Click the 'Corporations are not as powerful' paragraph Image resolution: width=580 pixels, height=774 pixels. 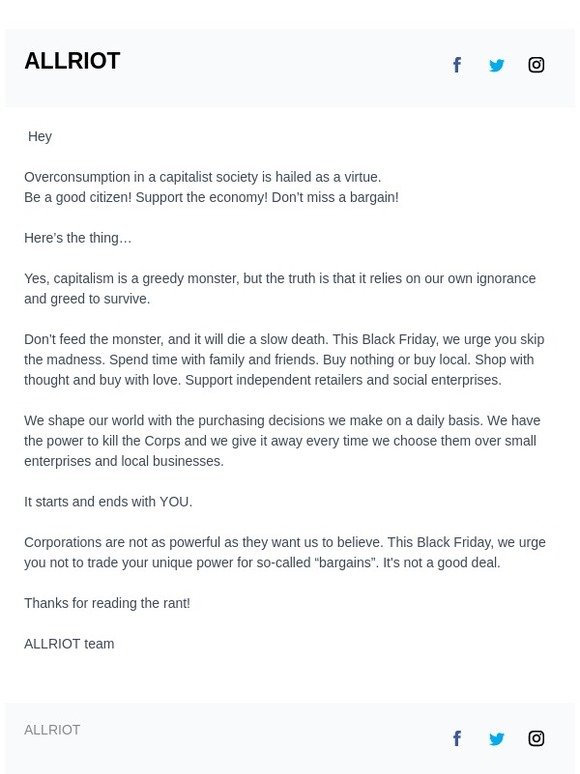point(285,552)
